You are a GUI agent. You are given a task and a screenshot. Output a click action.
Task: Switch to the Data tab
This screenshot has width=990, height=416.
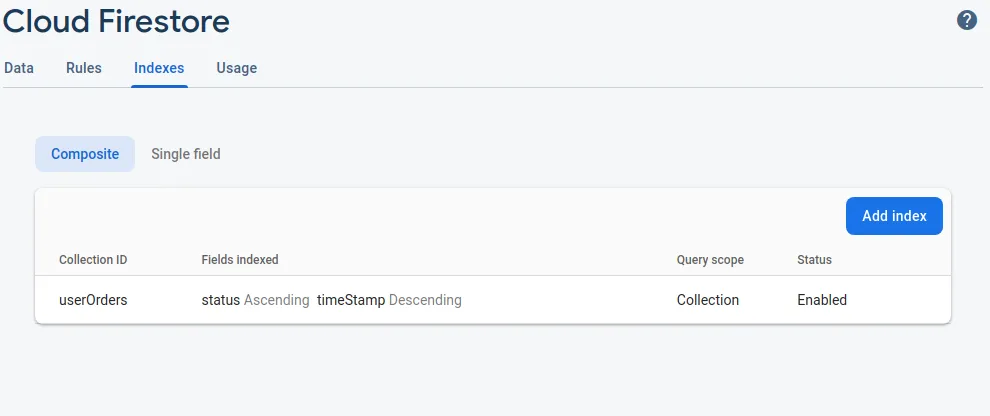click(x=19, y=68)
